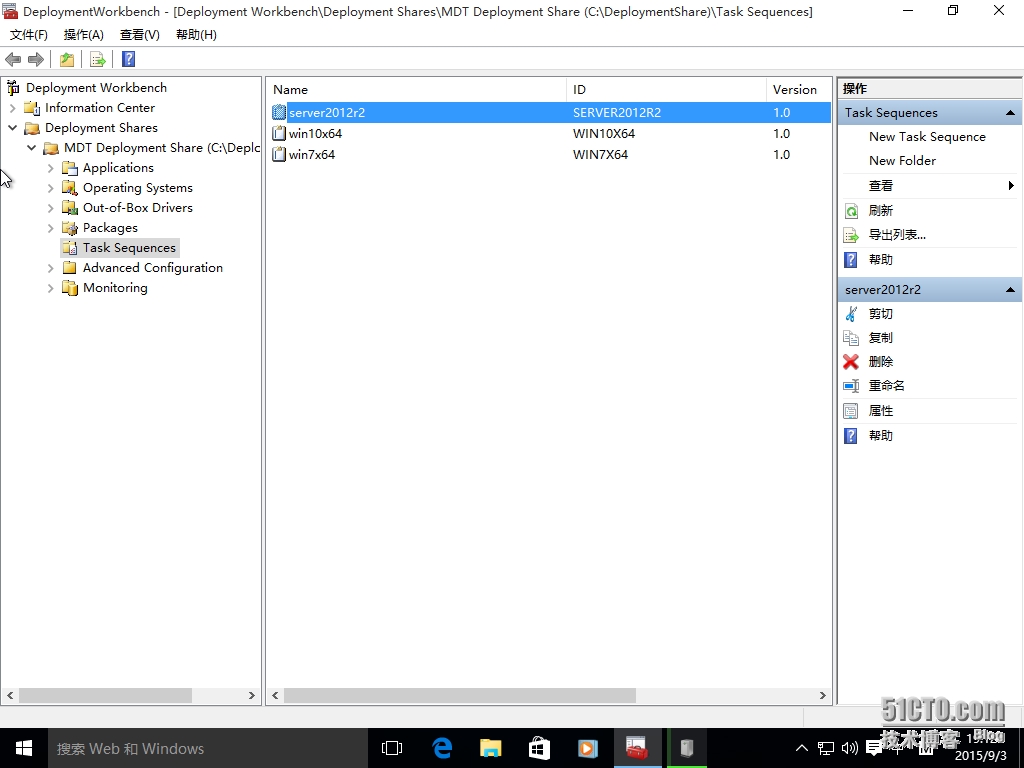Viewport: 1024px width, 768px height.
Task: Click the WIN10X64 ID cell
Action: (x=603, y=133)
